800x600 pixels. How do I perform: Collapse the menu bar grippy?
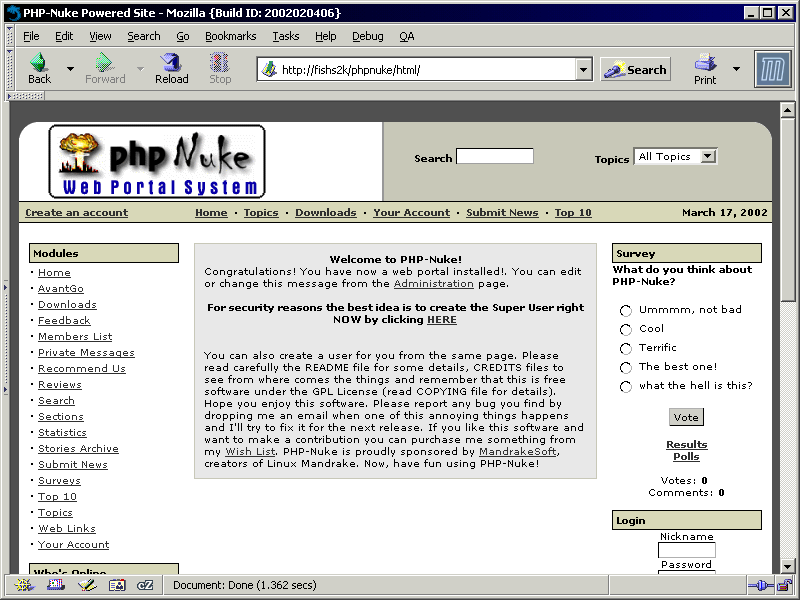tap(9, 36)
